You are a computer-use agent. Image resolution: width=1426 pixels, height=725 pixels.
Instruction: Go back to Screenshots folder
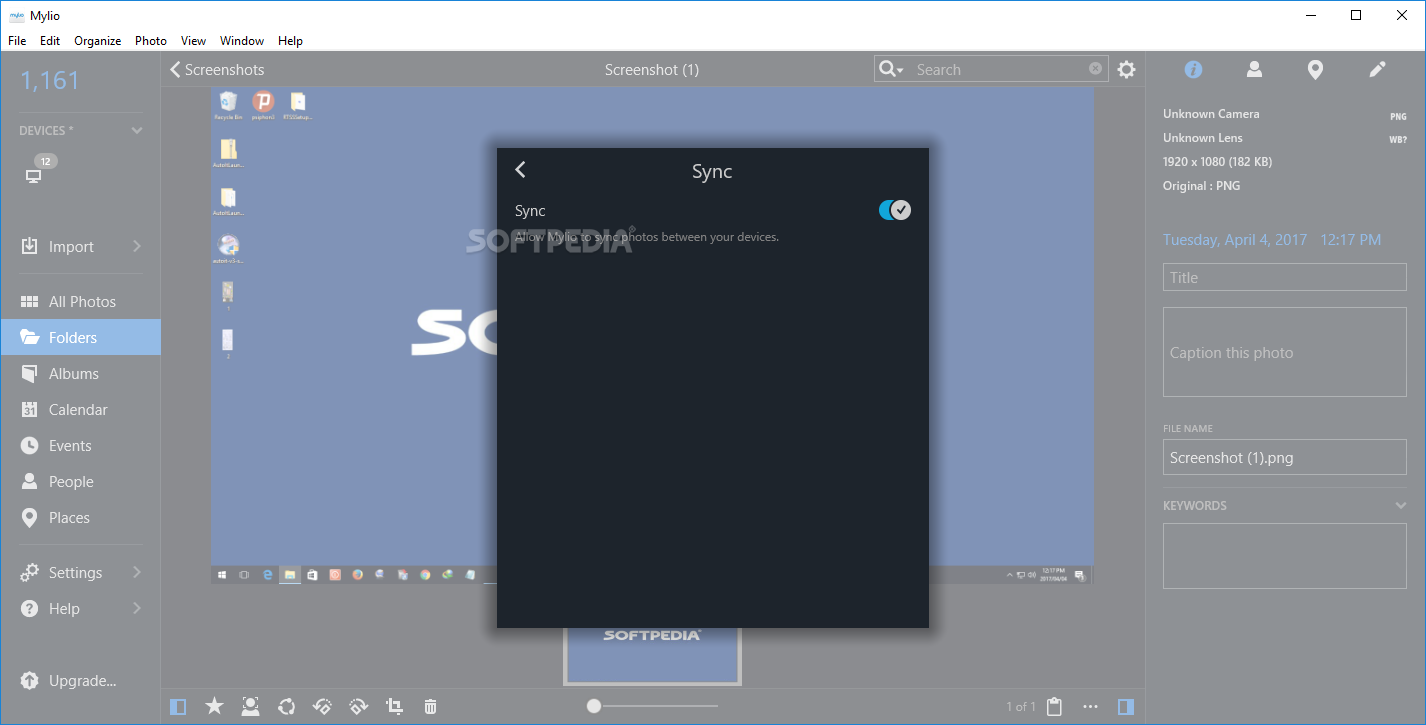217,69
